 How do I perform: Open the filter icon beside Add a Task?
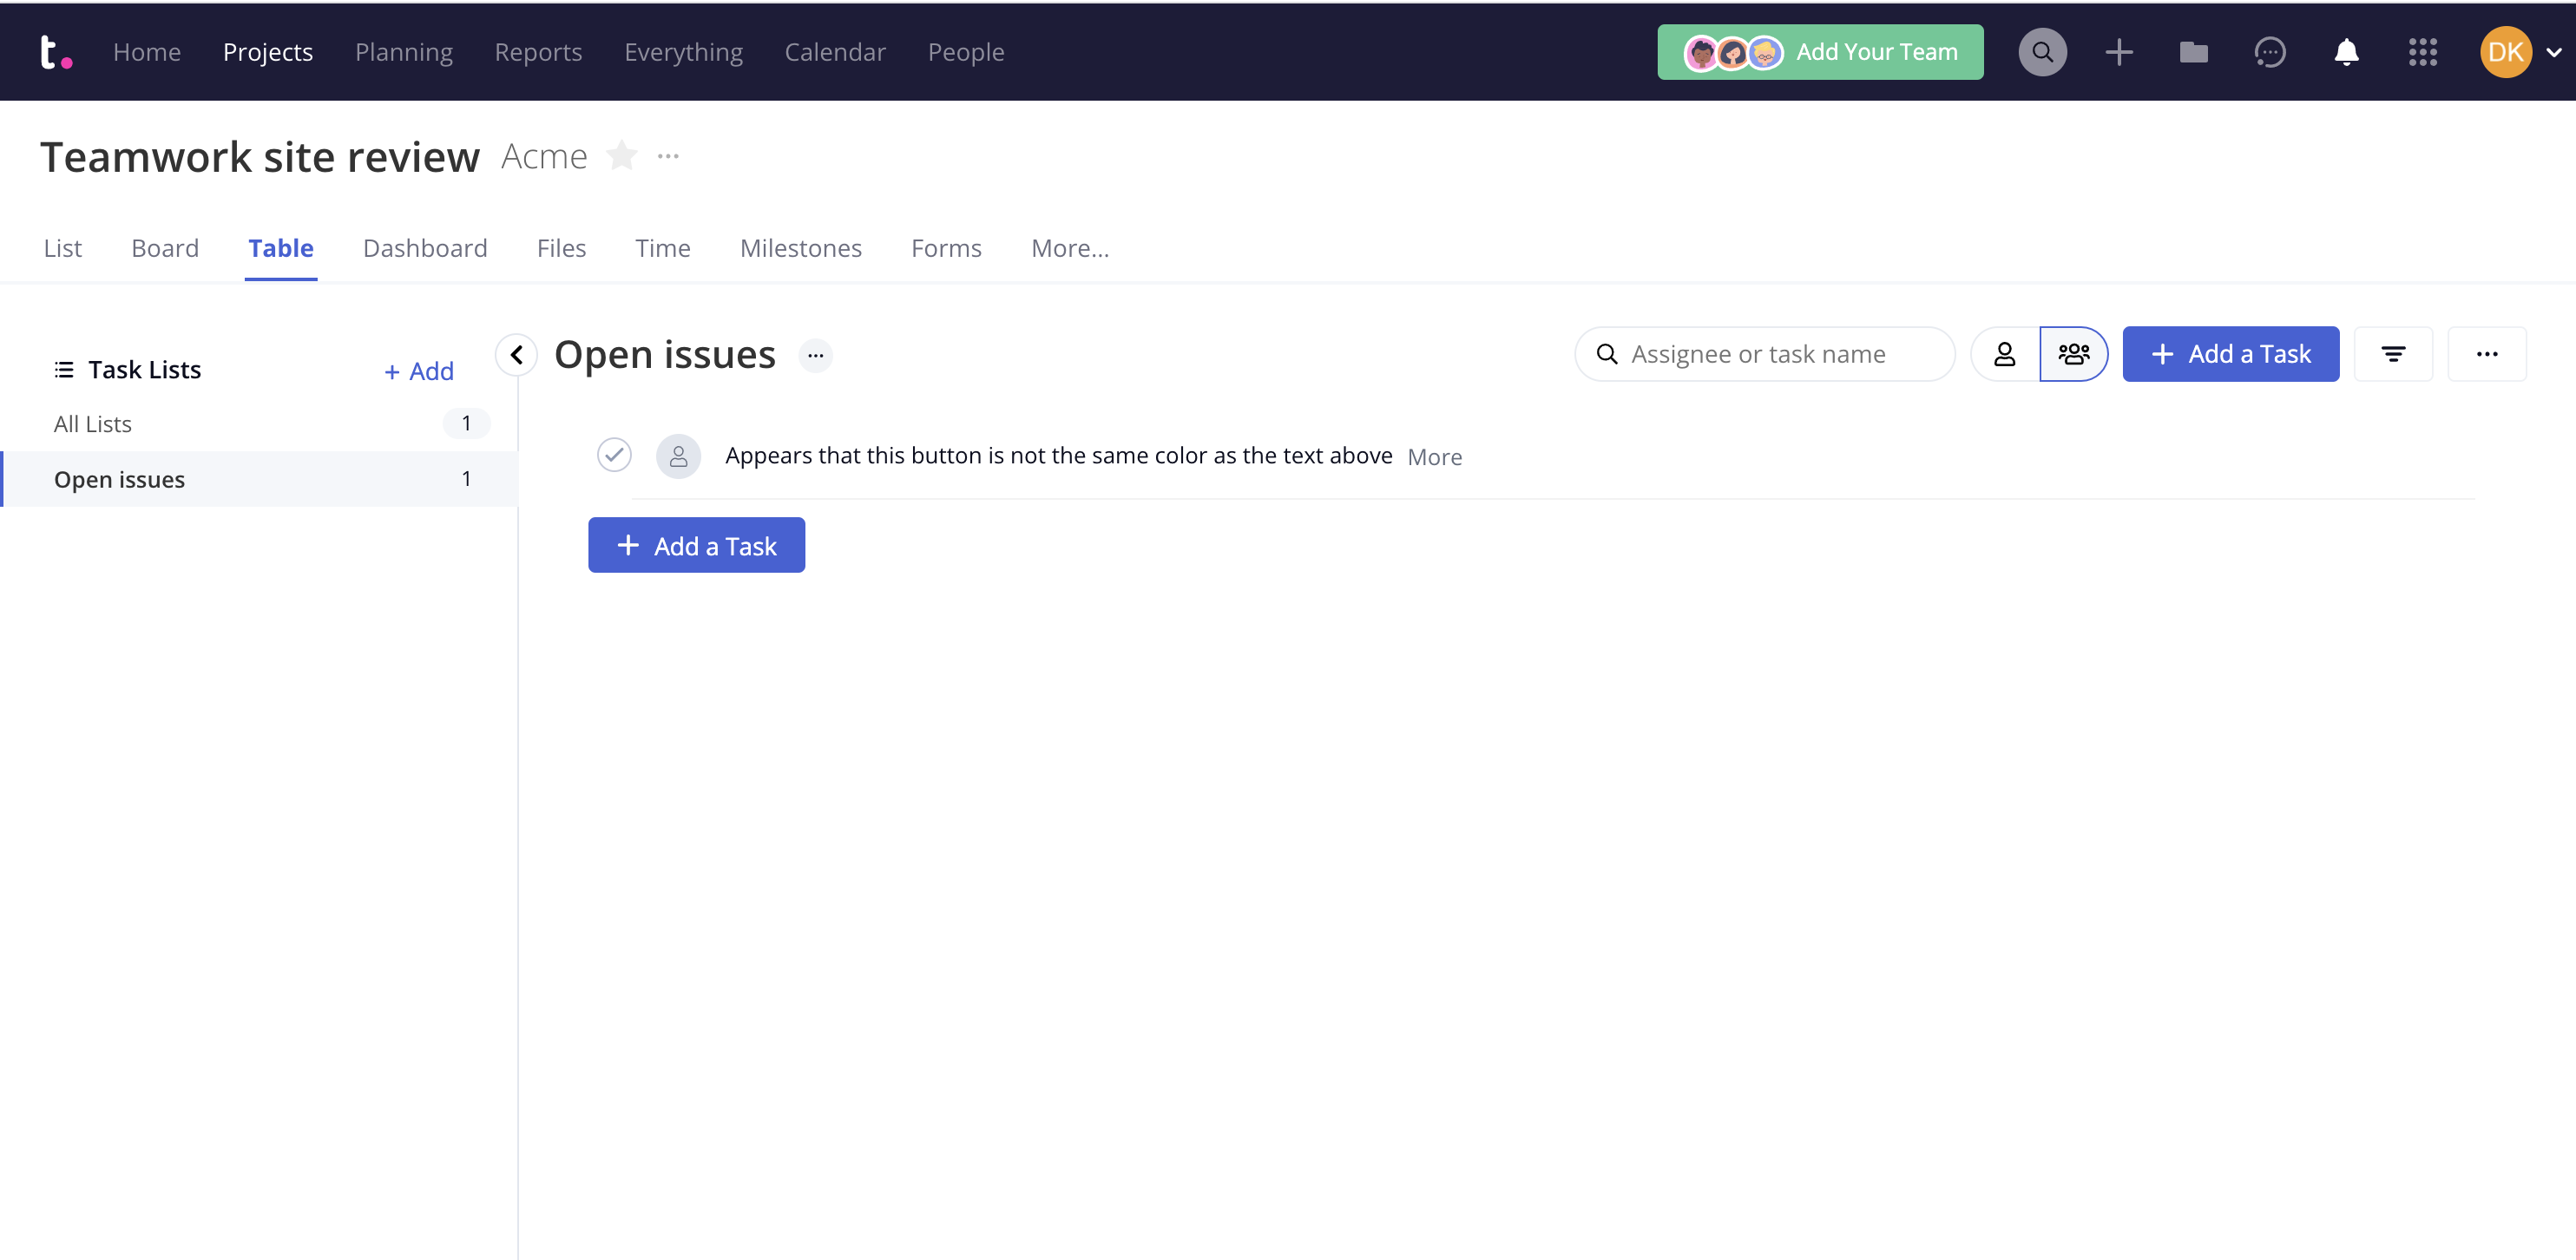2392,354
